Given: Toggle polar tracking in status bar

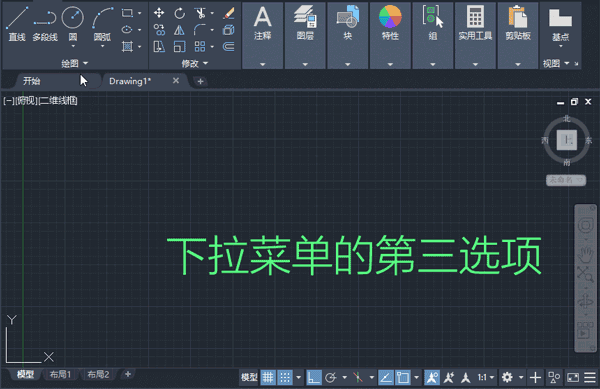Looking at the screenshot, I should 331,378.
